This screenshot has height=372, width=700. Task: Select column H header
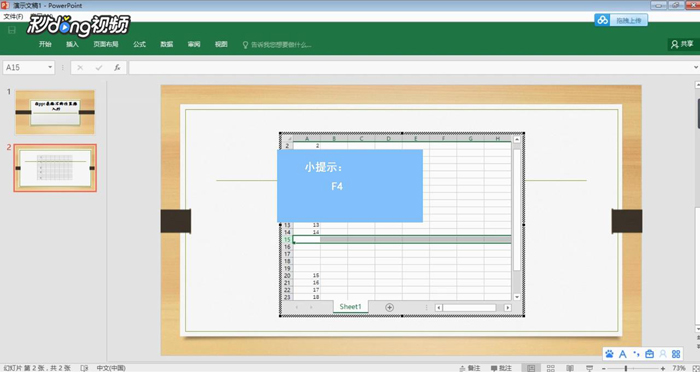pos(498,139)
